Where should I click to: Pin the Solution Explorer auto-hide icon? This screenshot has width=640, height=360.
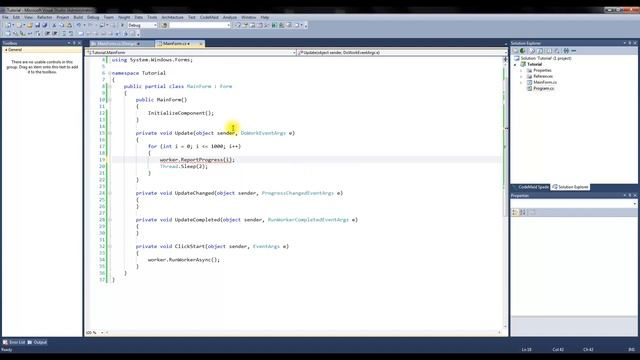pyautogui.click(x=630, y=43)
